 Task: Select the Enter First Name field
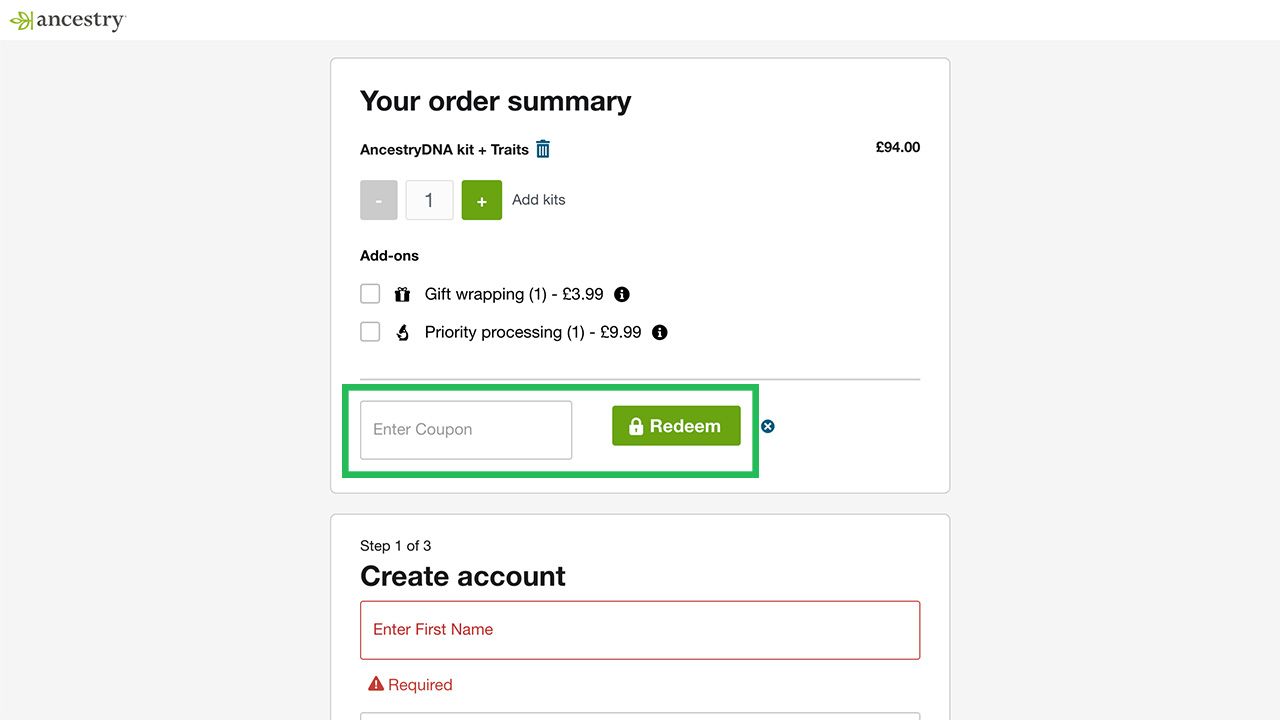[x=640, y=630]
